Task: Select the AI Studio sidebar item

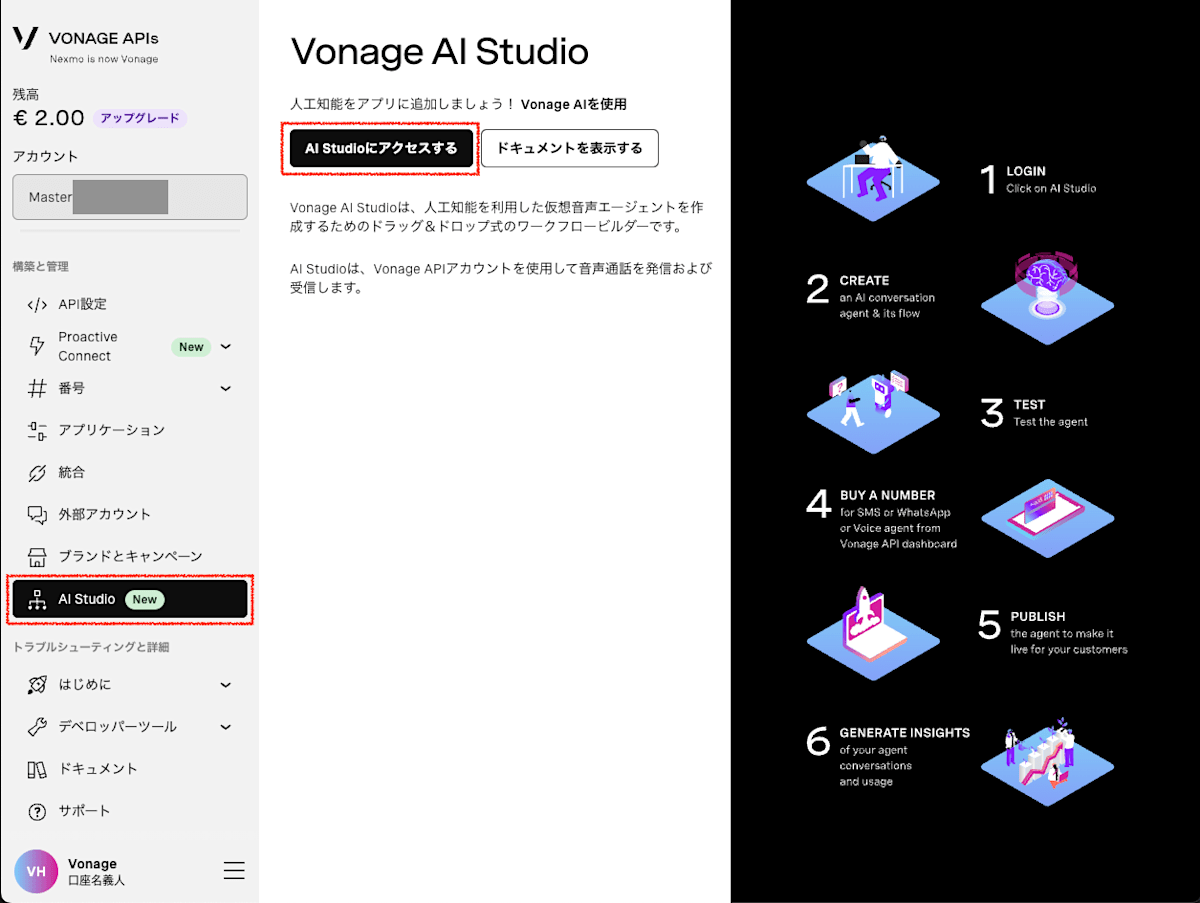Action: [130, 599]
